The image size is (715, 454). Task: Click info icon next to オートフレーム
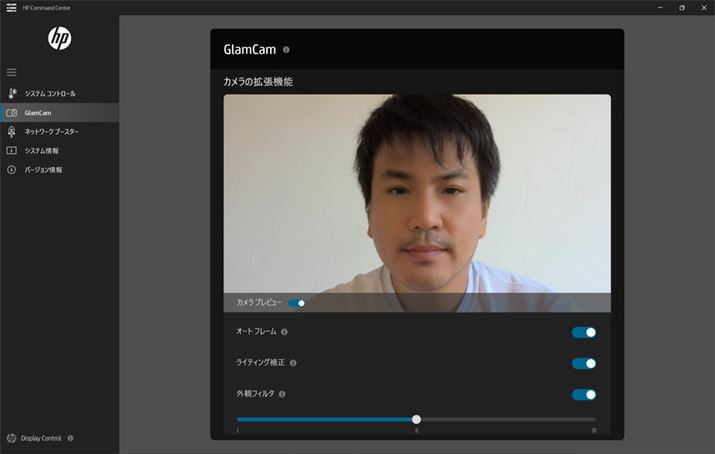[x=284, y=332]
